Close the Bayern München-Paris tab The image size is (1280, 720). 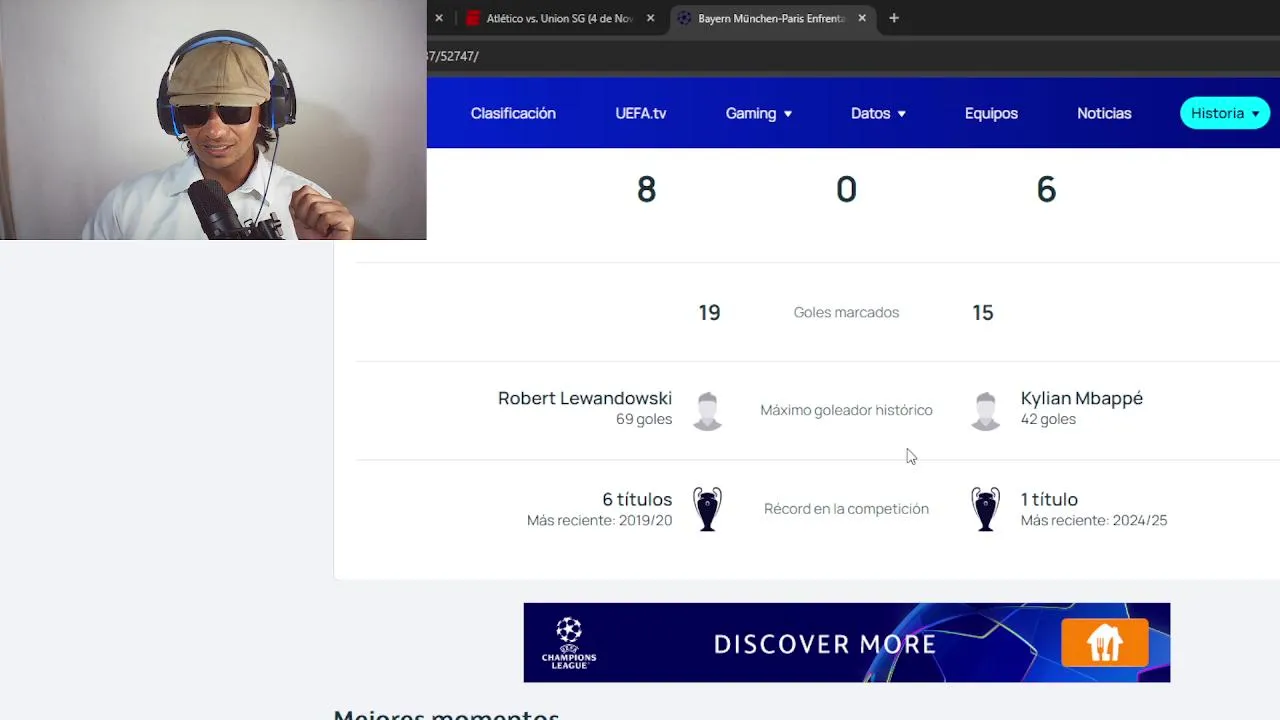pos(862,18)
